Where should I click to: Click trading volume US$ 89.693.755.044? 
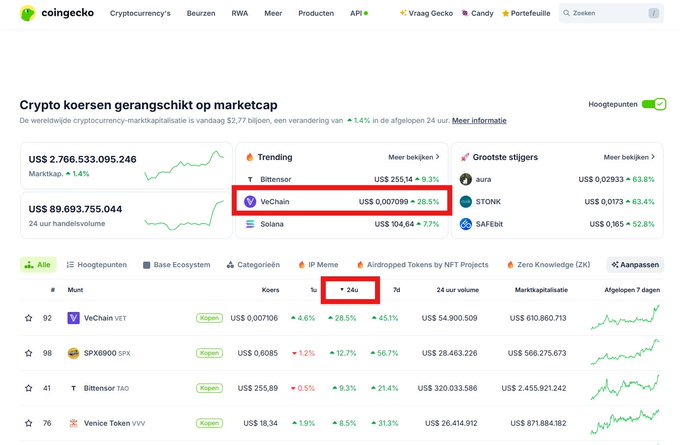pyautogui.click(x=75, y=209)
